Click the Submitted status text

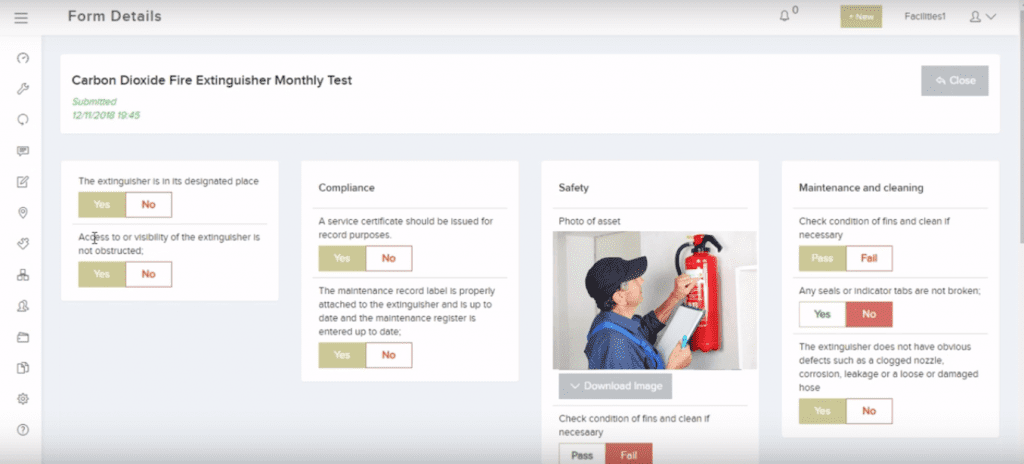click(94, 102)
